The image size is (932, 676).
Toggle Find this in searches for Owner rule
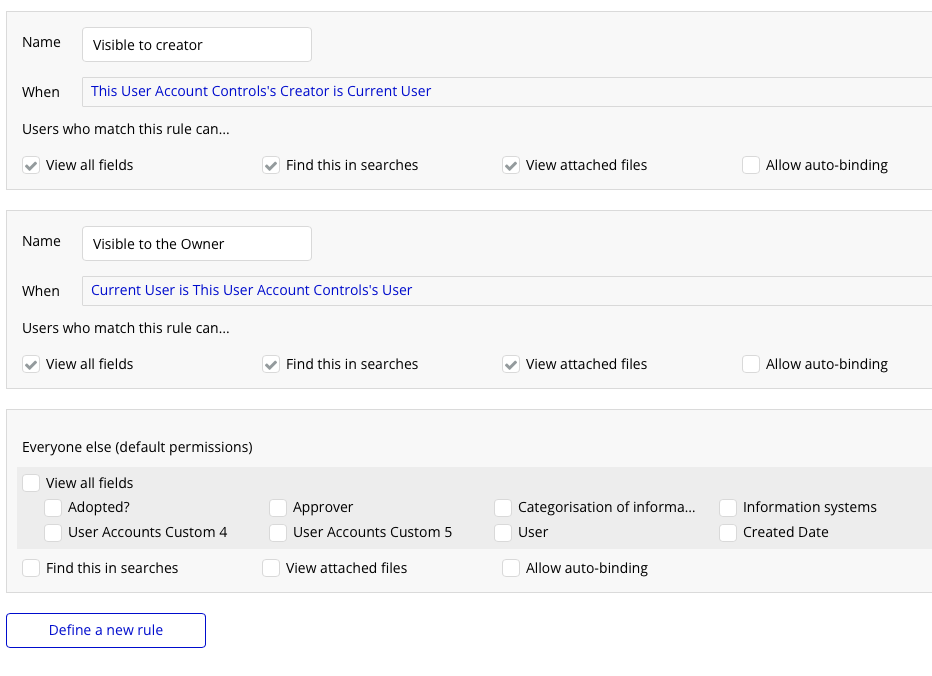point(271,364)
